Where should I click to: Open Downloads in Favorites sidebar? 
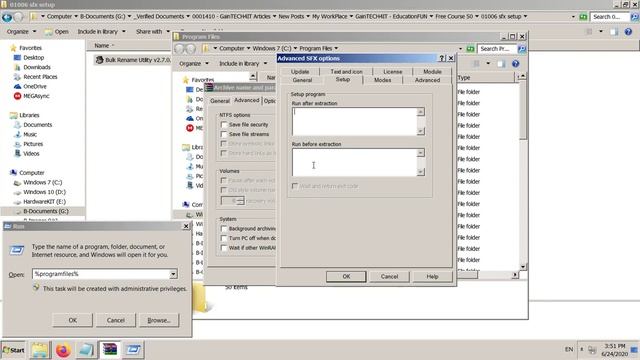click(x=37, y=67)
